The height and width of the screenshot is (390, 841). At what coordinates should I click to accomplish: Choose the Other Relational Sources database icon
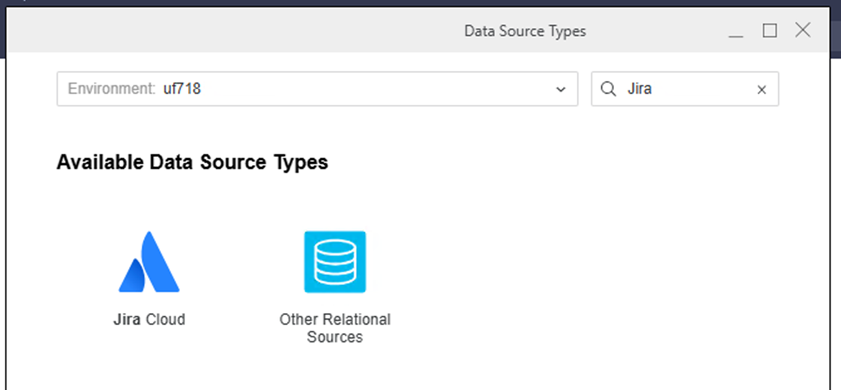335,262
